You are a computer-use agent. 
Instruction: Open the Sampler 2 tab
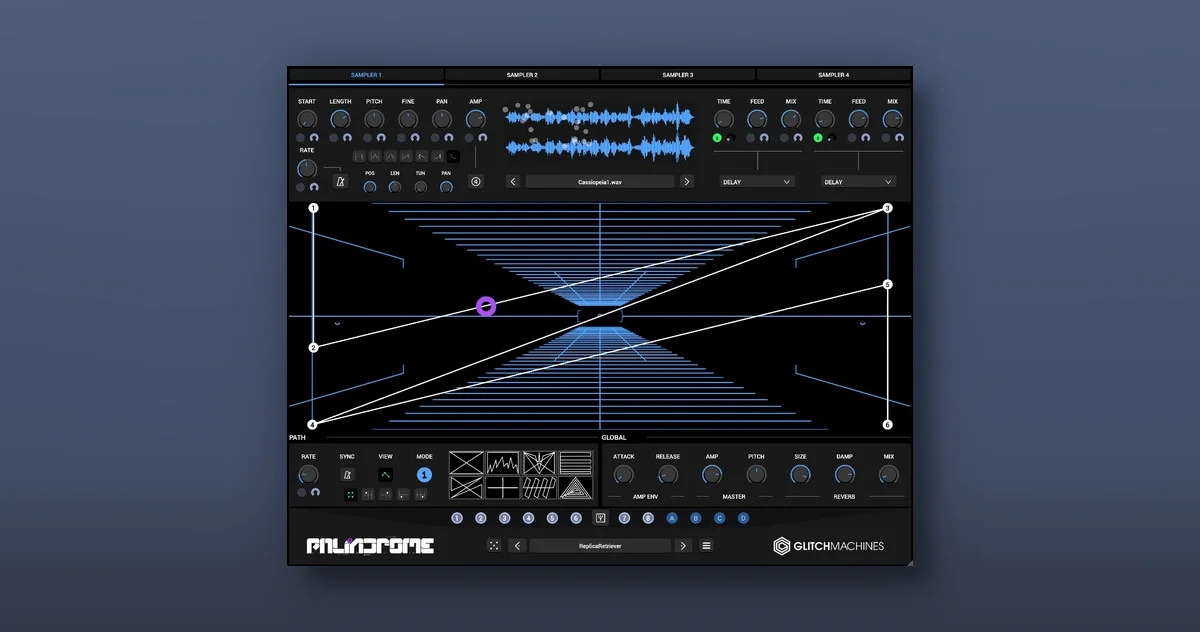pyautogui.click(x=522, y=75)
